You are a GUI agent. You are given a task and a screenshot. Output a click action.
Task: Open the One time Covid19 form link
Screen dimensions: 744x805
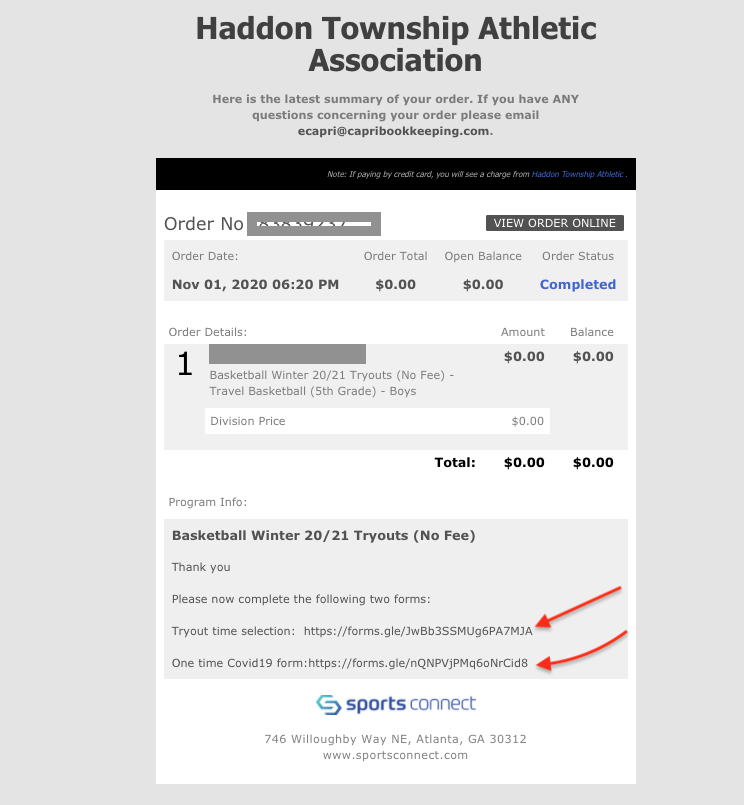coord(418,663)
